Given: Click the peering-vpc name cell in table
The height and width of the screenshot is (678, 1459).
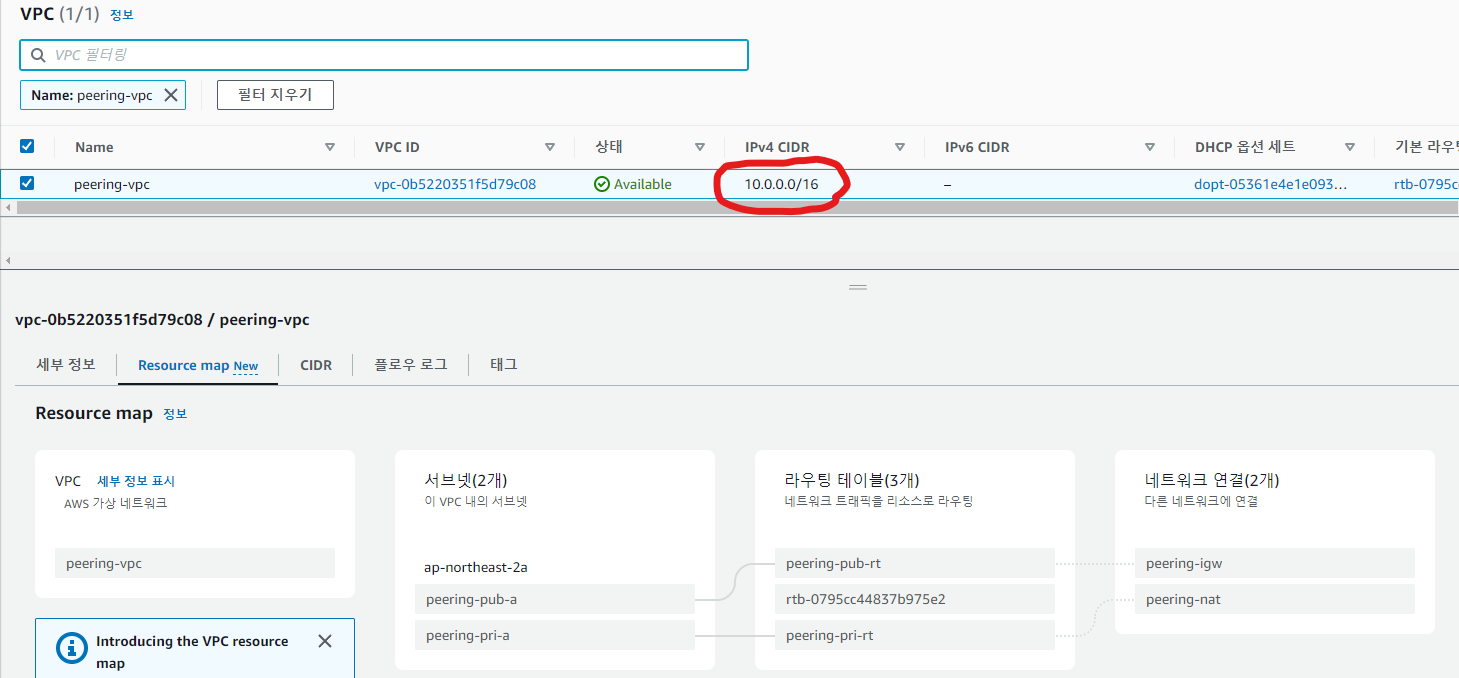Looking at the screenshot, I should pos(112,184).
